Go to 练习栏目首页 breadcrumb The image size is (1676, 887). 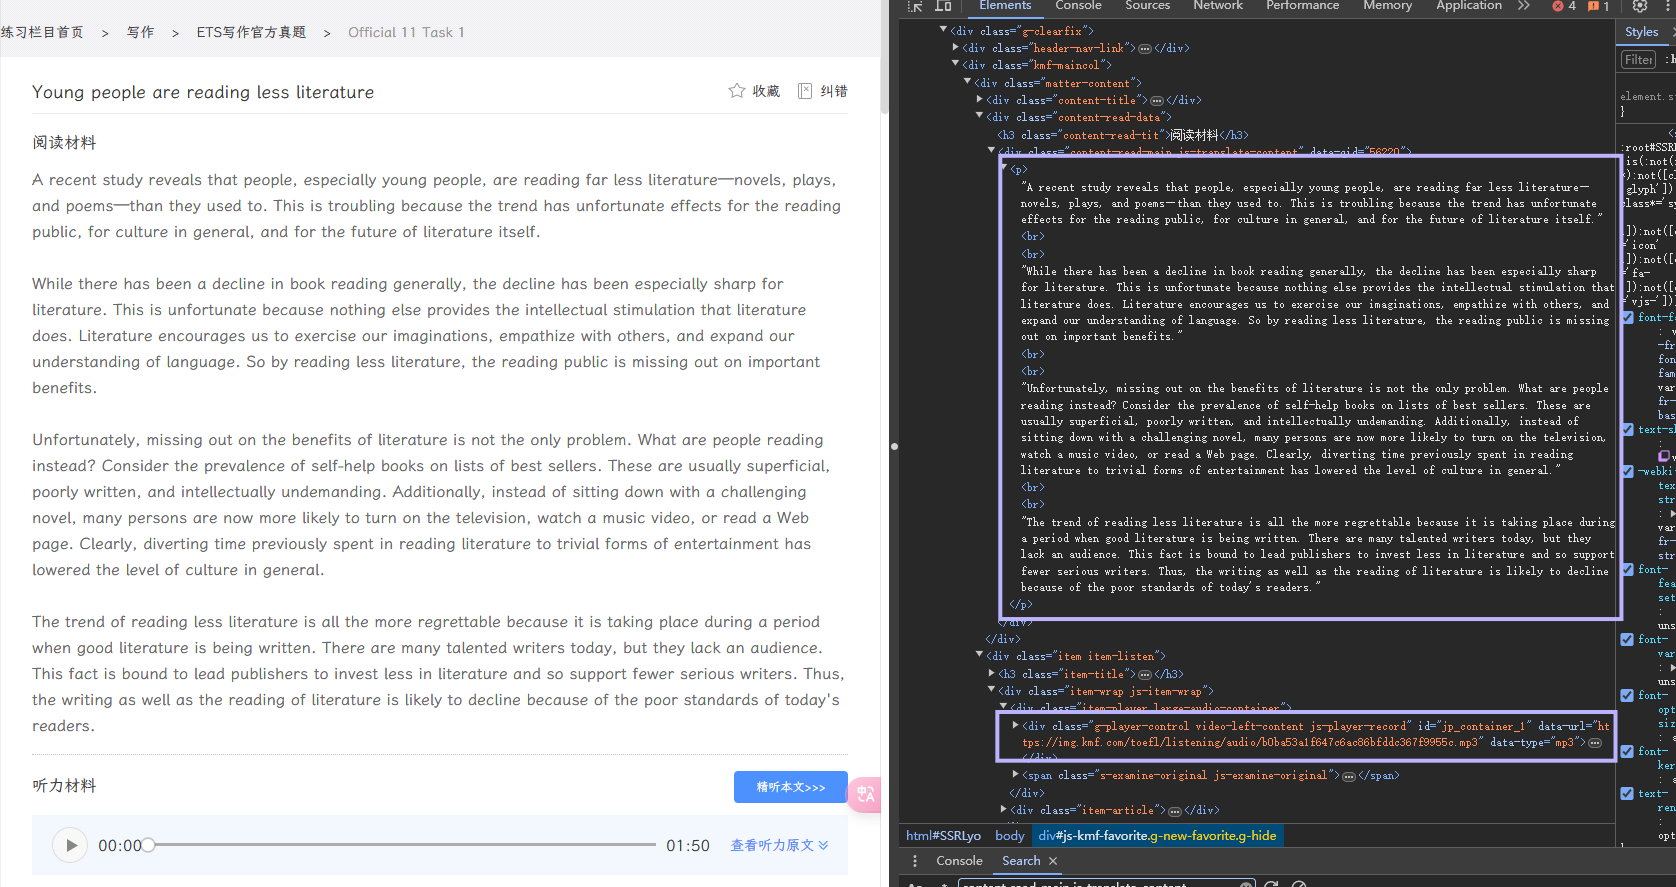(x=42, y=32)
